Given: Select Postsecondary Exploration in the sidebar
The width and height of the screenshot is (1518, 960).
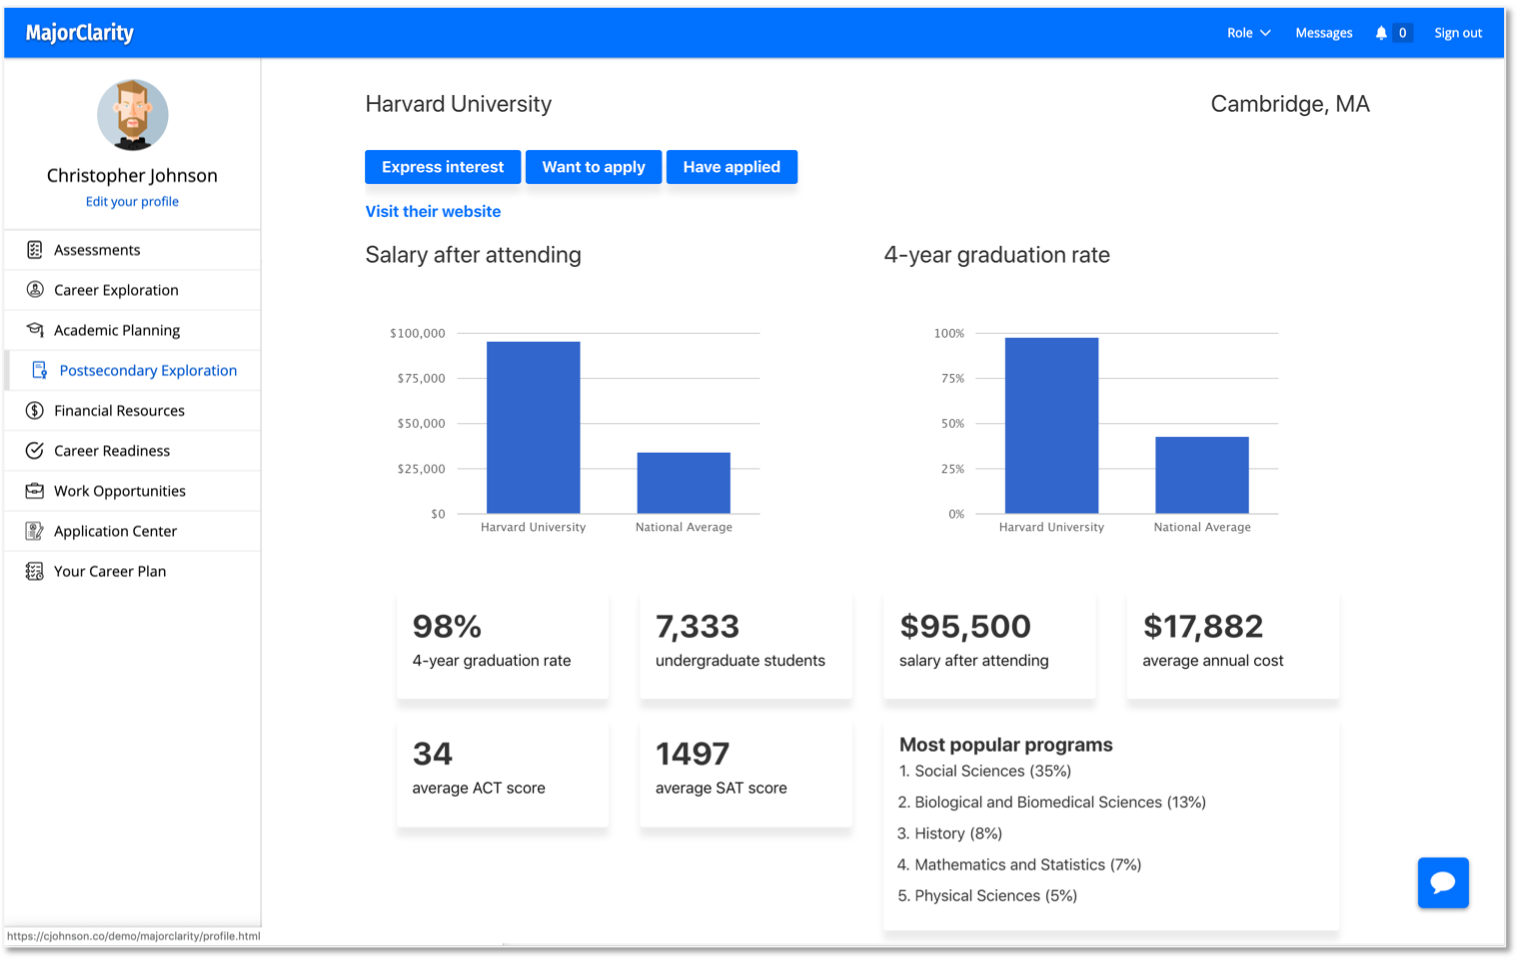Looking at the screenshot, I should pos(133,370).
